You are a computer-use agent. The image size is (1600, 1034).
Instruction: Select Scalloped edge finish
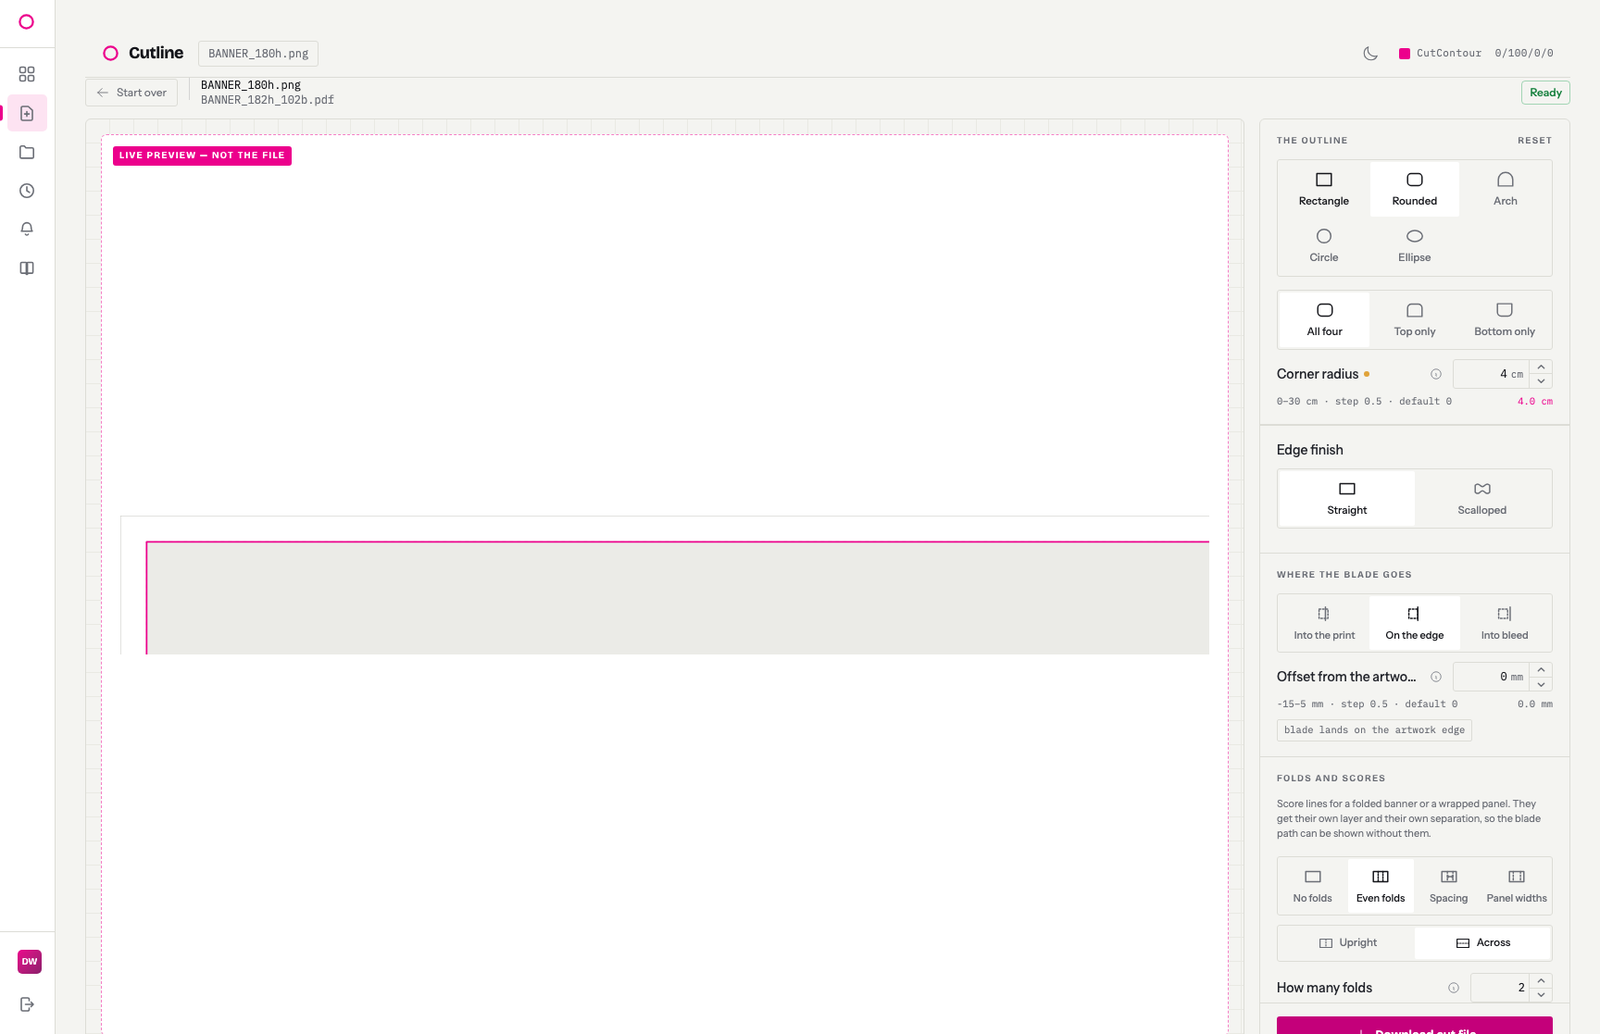[x=1482, y=498]
